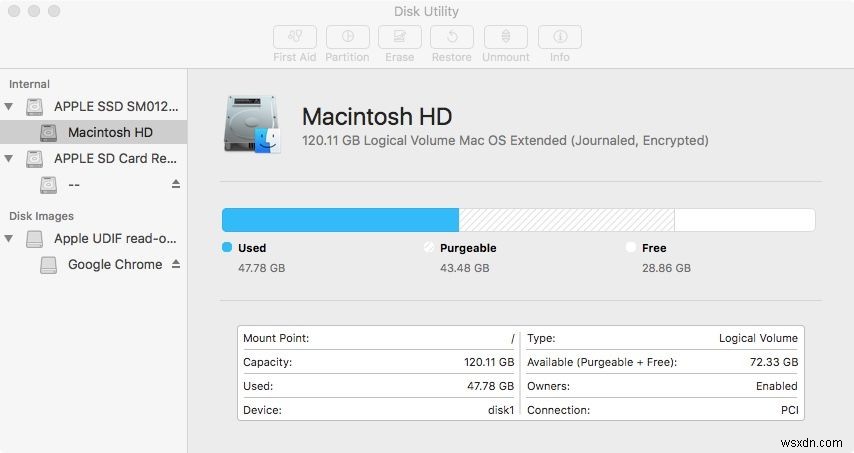Eject the '--' SD card volume

175,184
